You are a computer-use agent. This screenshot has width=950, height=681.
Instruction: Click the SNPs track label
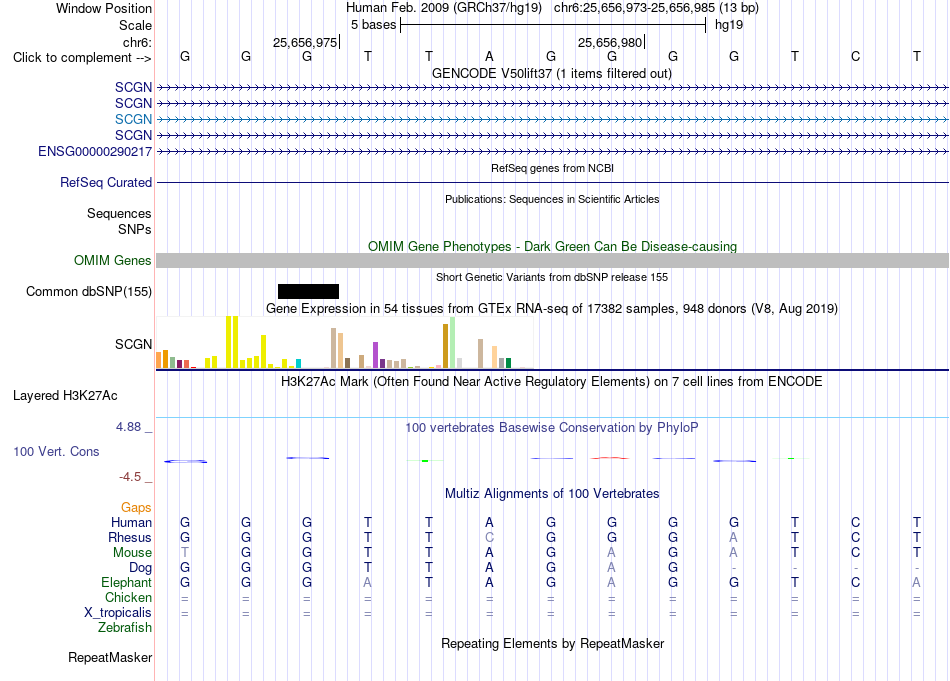tap(135, 230)
